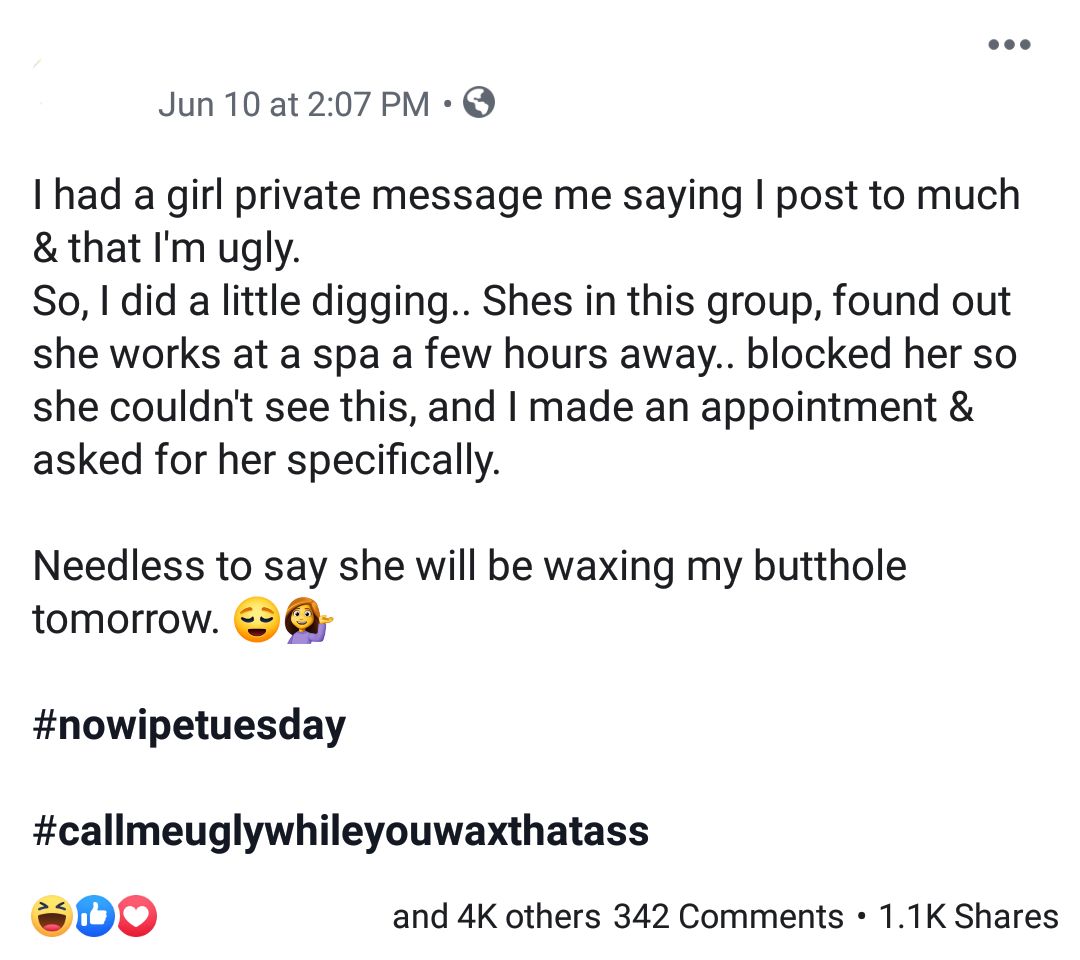Click the Haha reaction icon

coord(51,916)
